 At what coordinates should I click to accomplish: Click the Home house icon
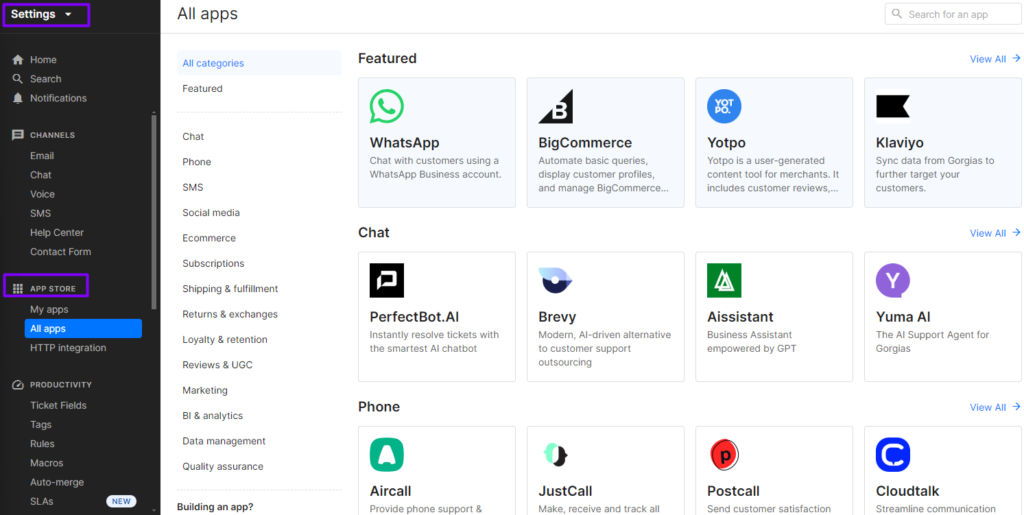18,59
